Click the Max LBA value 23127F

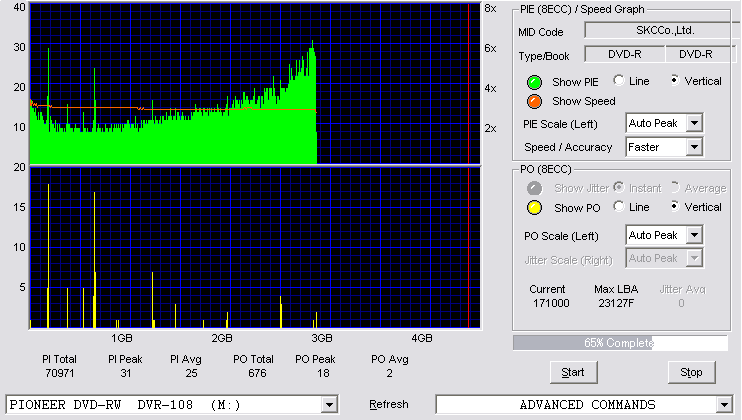(x=616, y=303)
